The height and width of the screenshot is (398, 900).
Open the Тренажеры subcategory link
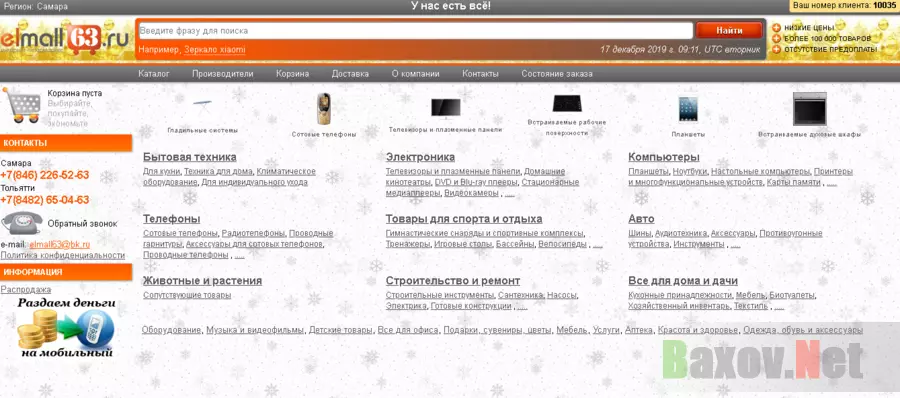[408, 244]
